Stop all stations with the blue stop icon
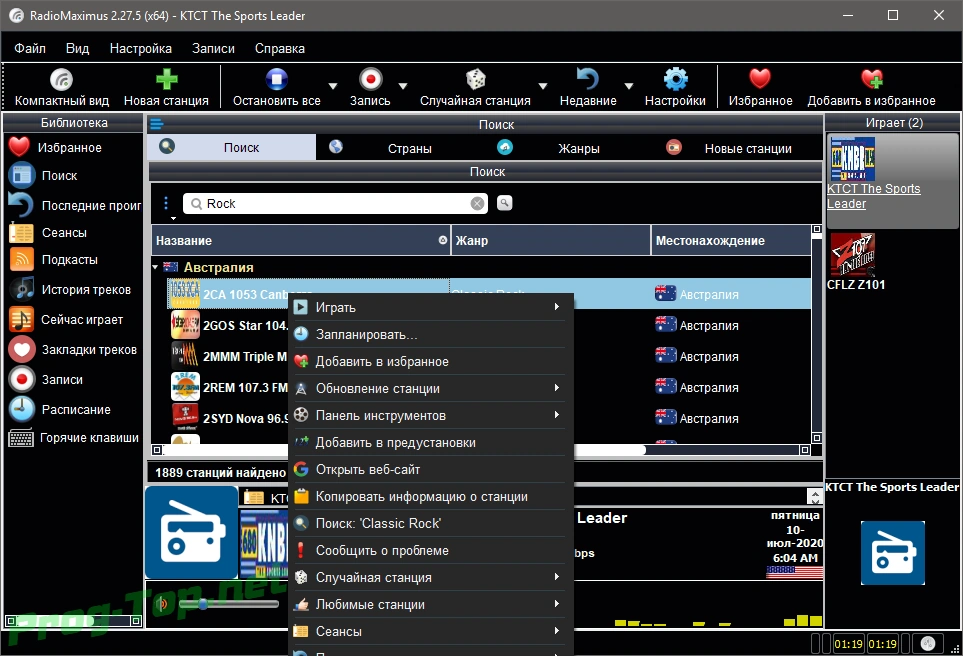Screen dimensions: 963x656 [276, 79]
